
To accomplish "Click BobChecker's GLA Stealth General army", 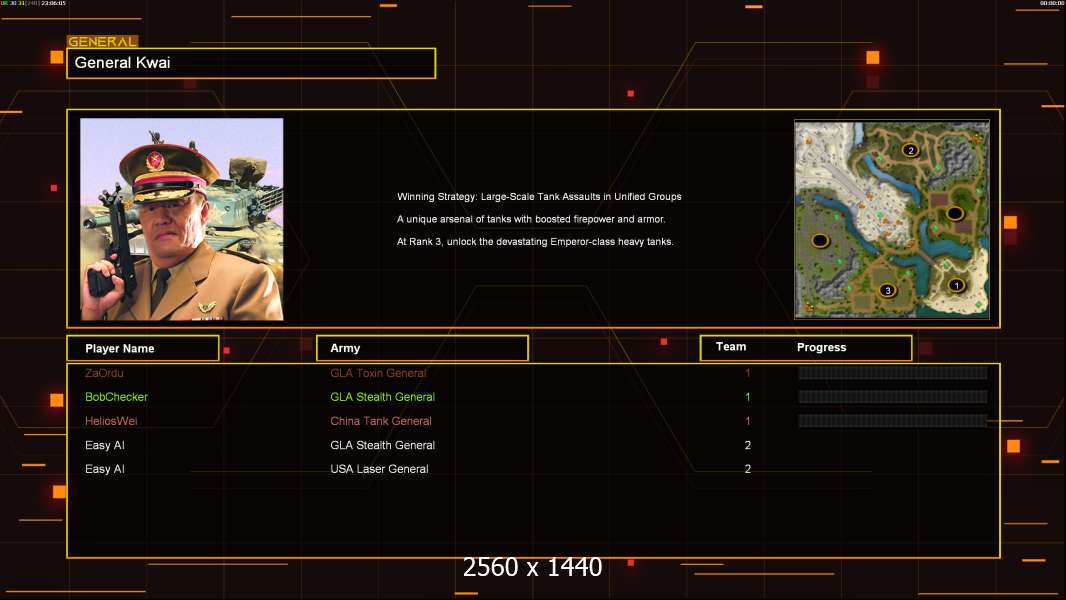I will click(382, 397).
